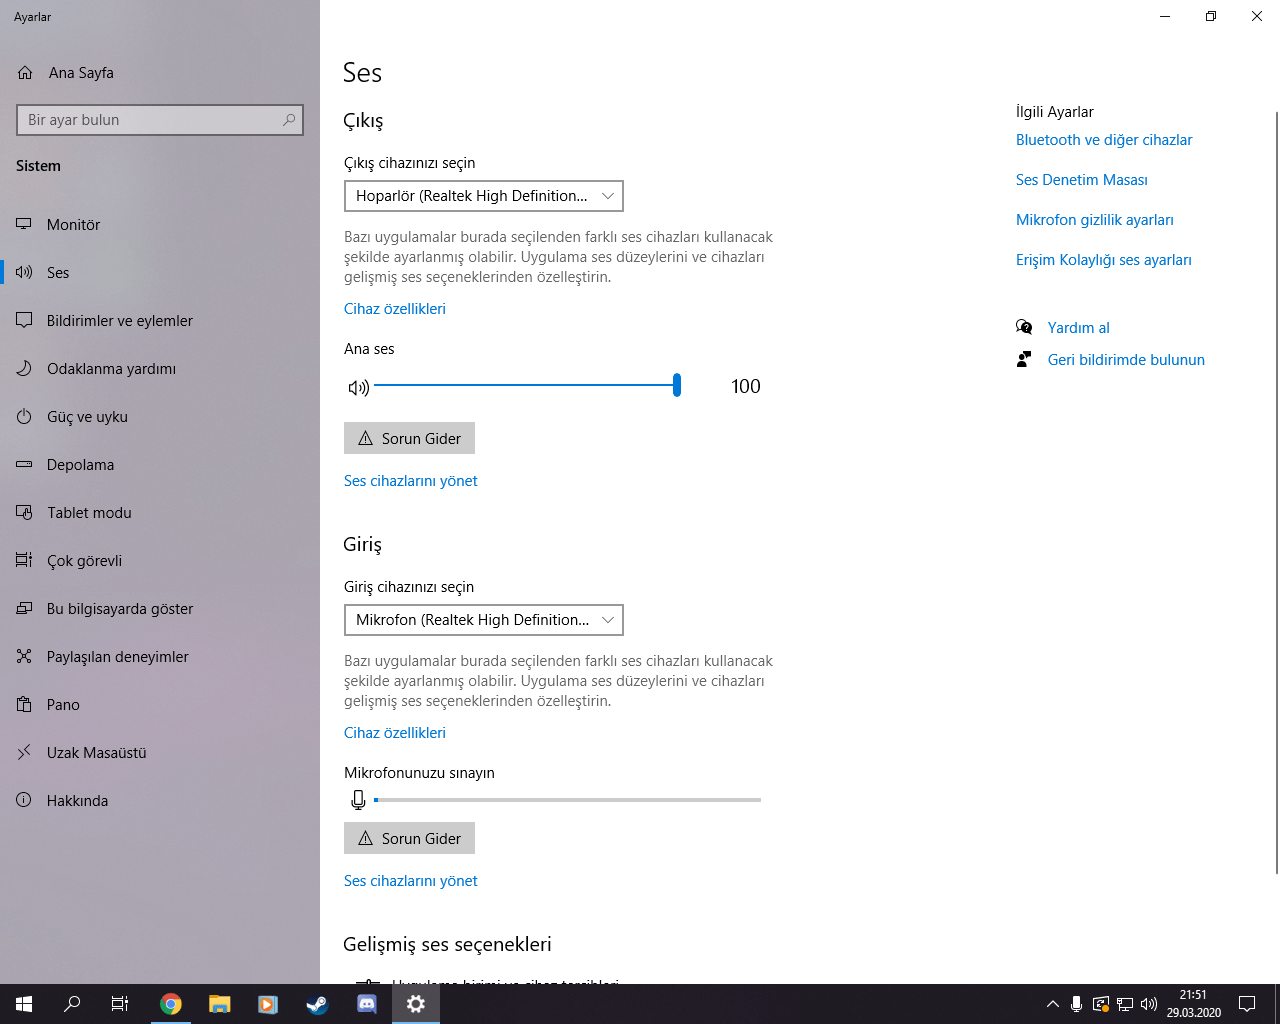Click the Paylaşılan deneyimler icon
The width and height of the screenshot is (1280, 1024).
coord(24,657)
